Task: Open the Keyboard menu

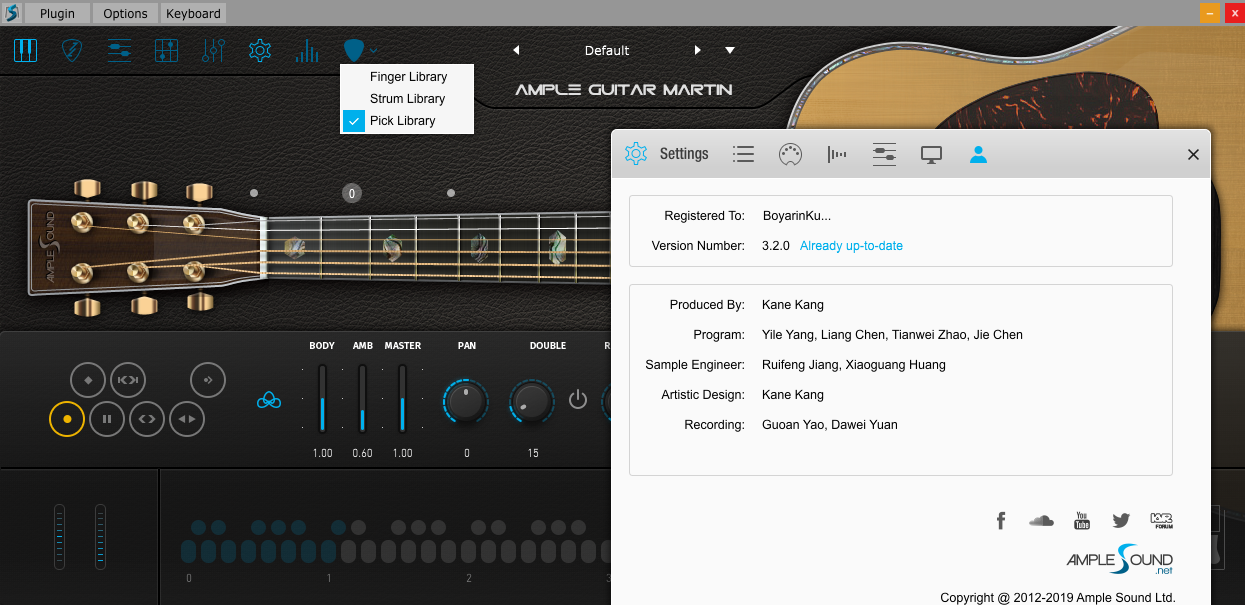Action: [193, 13]
